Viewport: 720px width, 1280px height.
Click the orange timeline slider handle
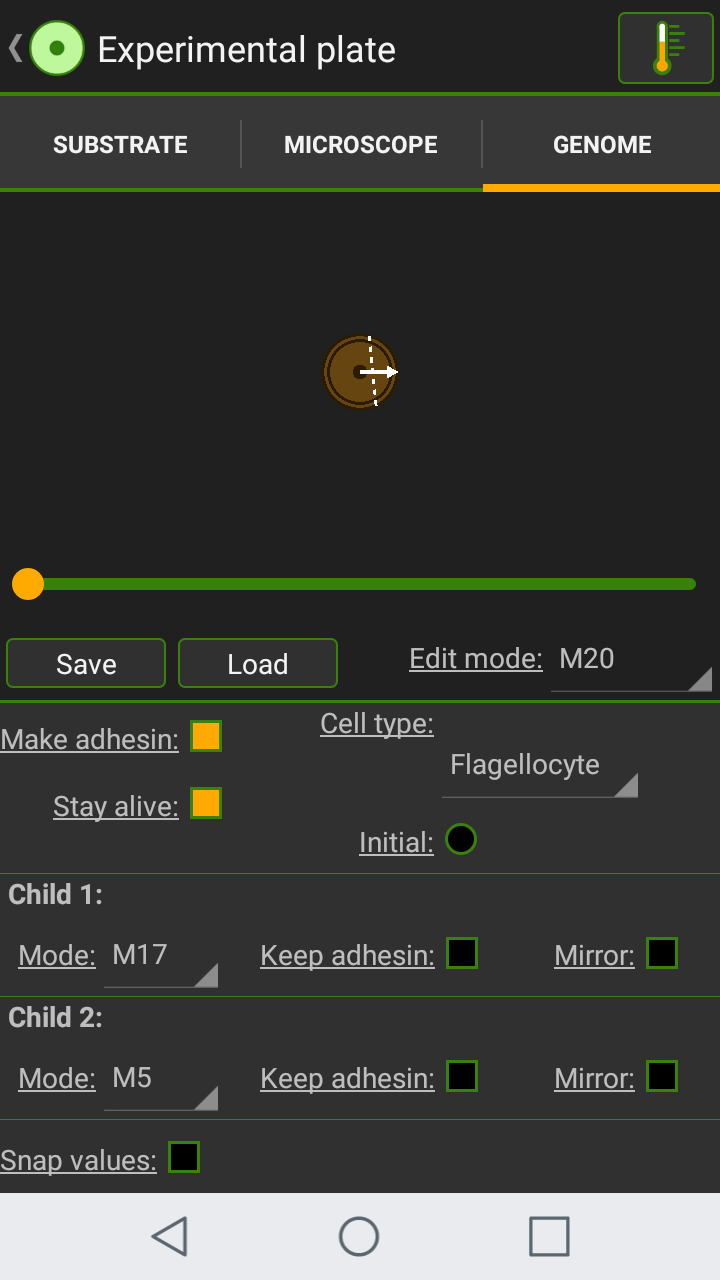pos(28,584)
